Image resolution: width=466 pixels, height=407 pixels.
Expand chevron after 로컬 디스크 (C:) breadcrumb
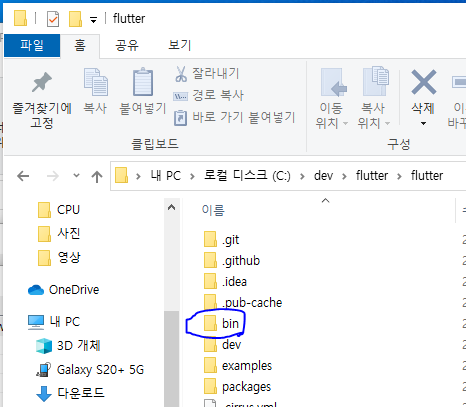pos(302,176)
